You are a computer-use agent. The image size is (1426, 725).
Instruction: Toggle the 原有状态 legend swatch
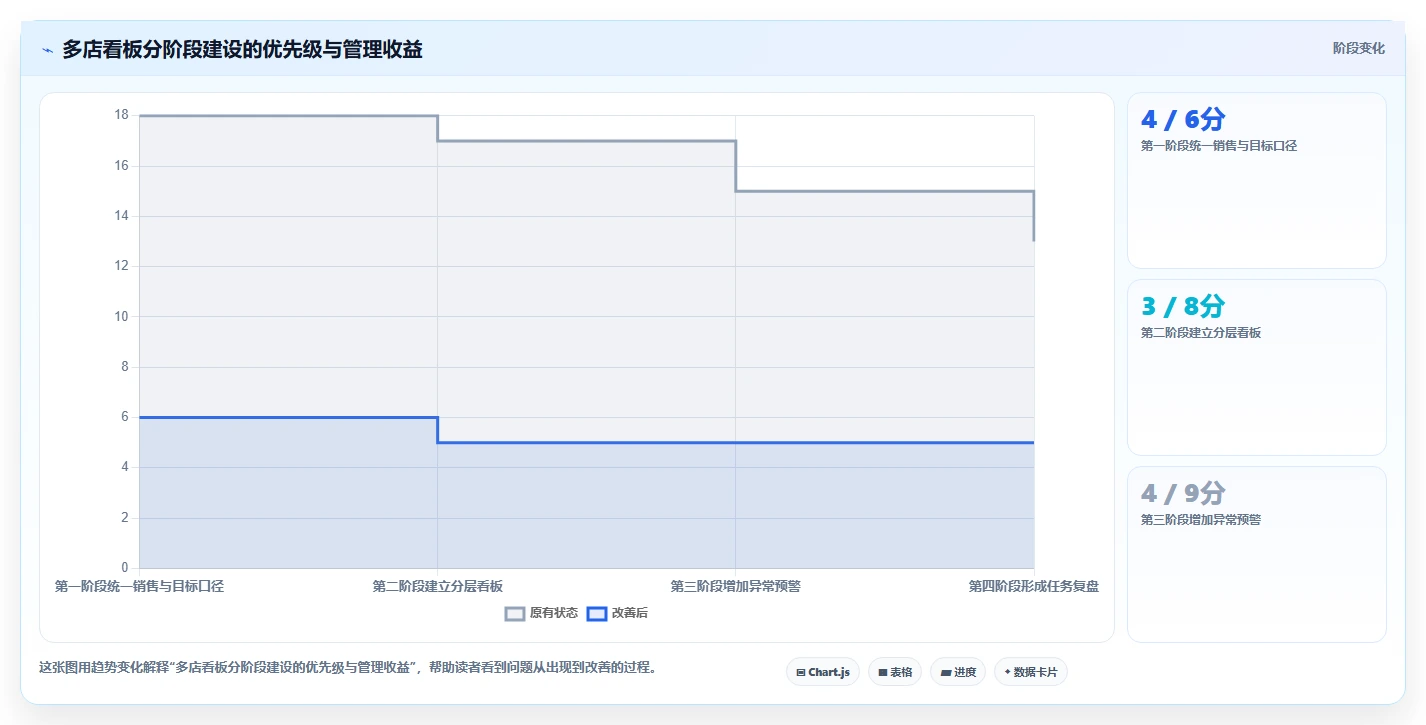pos(515,614)
